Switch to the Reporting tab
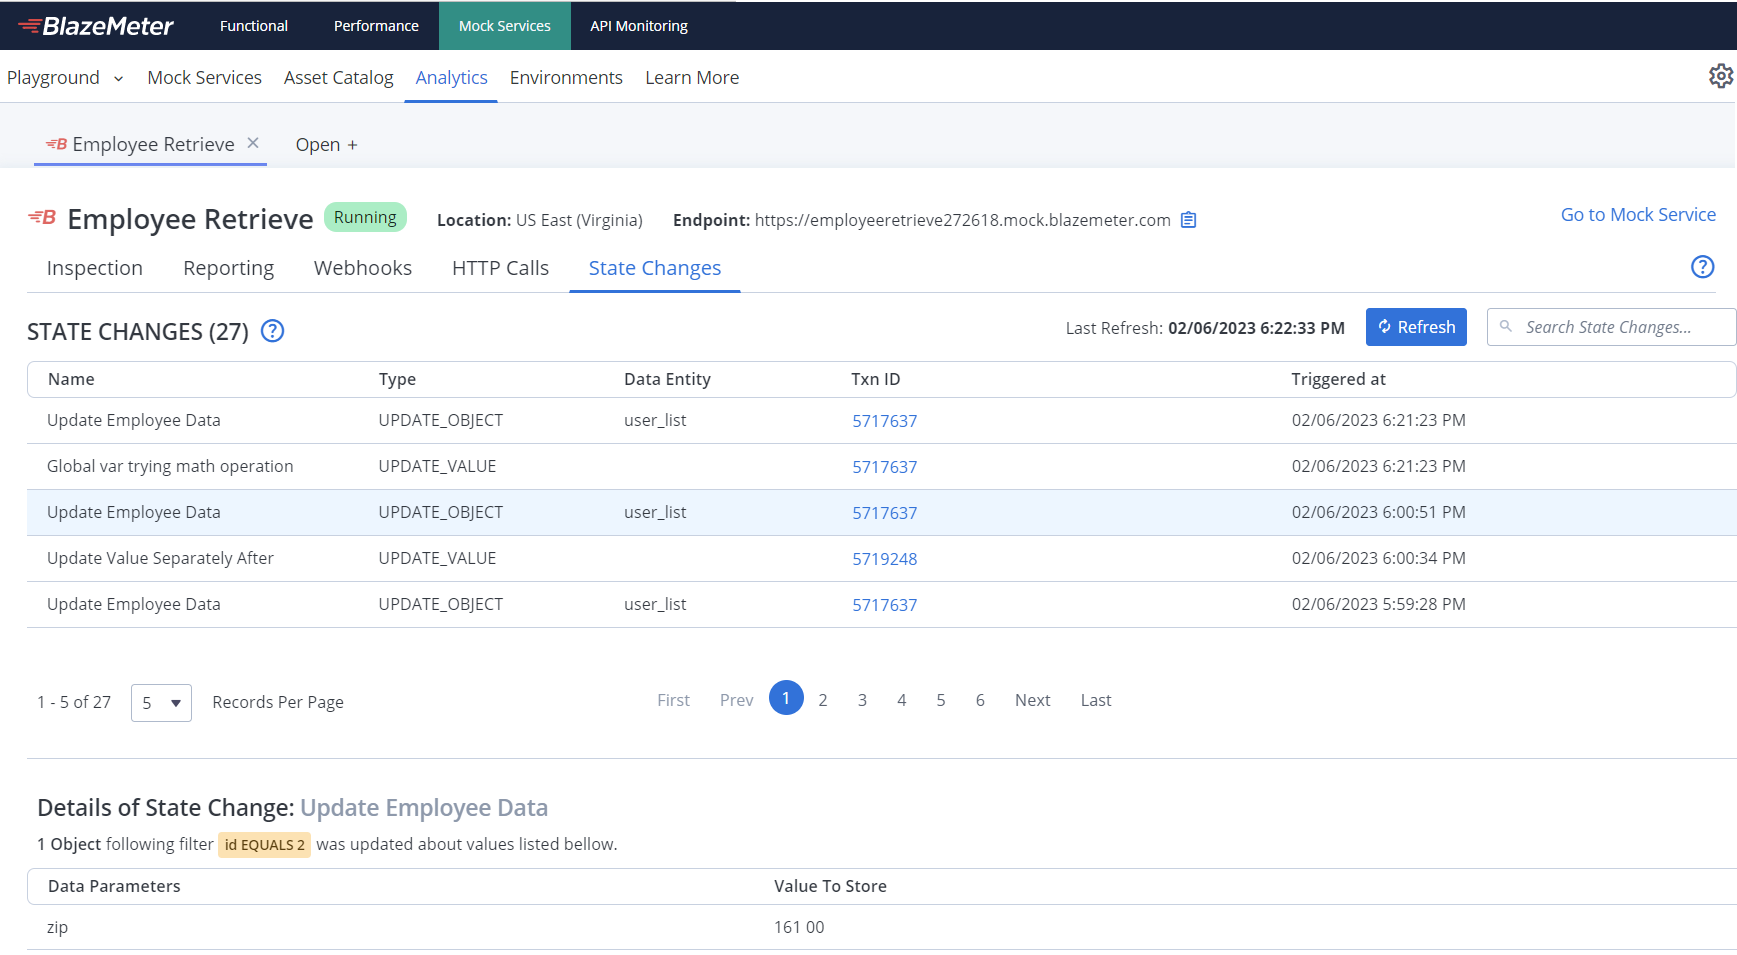This screenshot has height=955, width=1737. (x=228, y=268)
